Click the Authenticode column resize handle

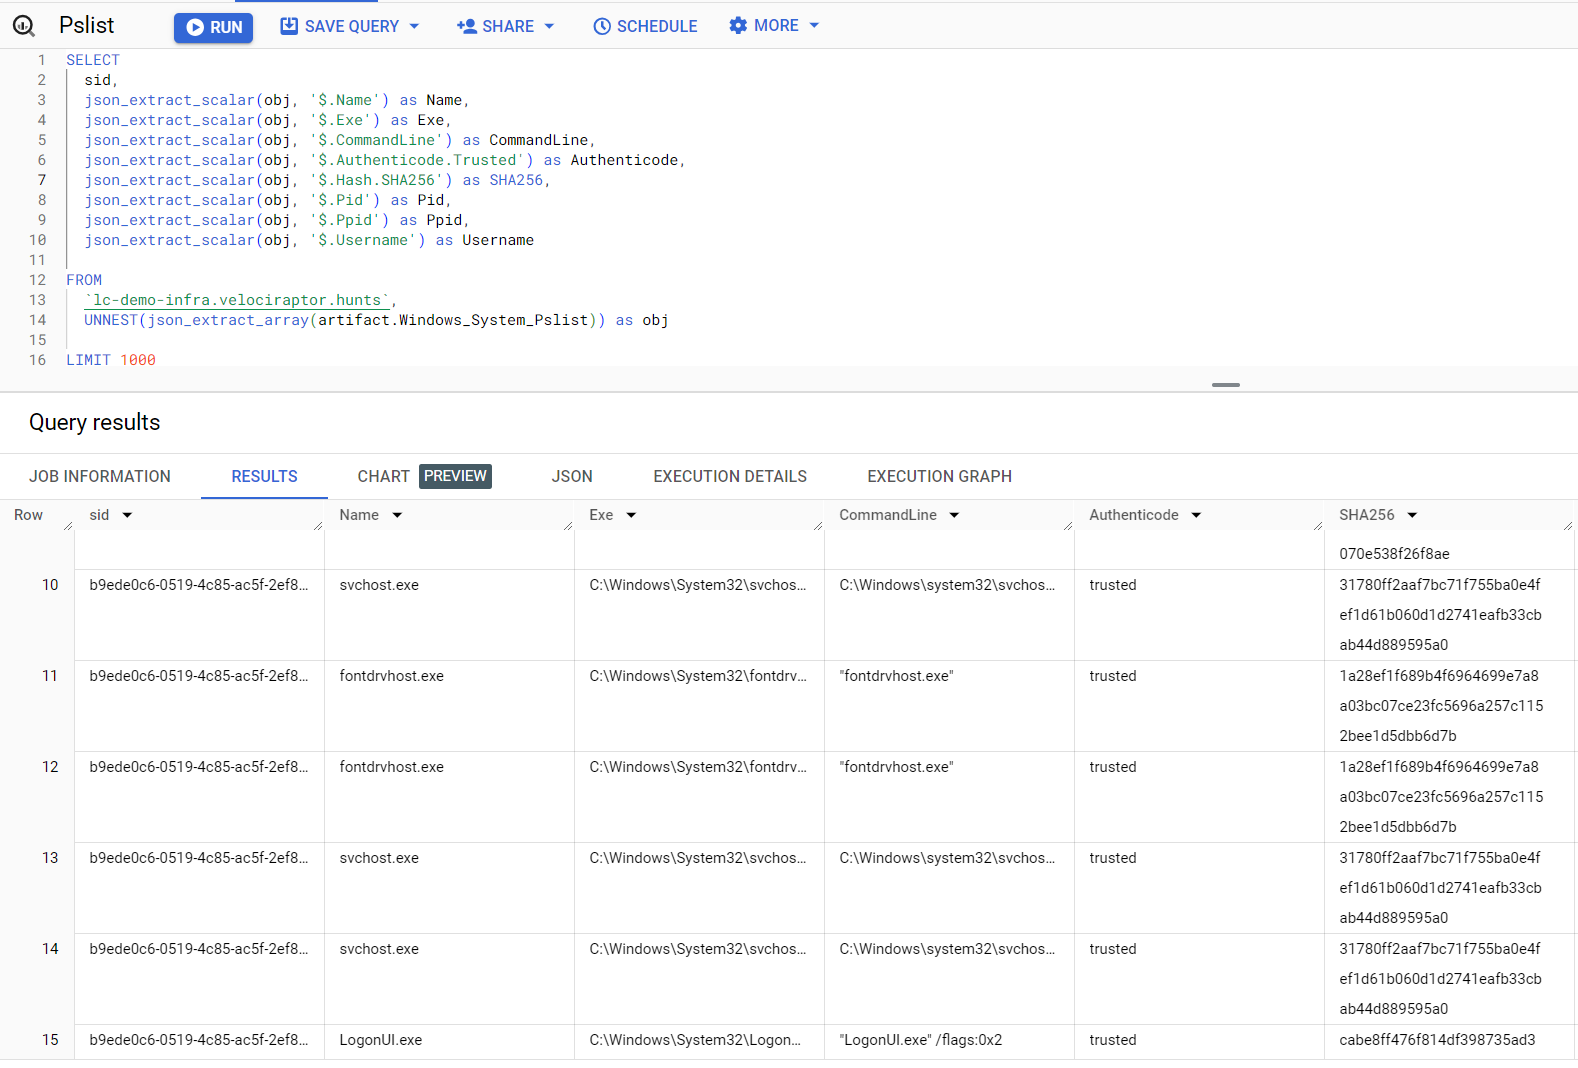pos(1318,526)
